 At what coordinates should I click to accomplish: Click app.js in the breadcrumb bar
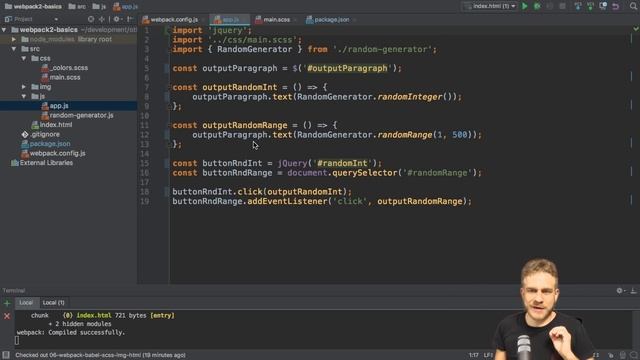pyautogui.click(x=126, y=7)
